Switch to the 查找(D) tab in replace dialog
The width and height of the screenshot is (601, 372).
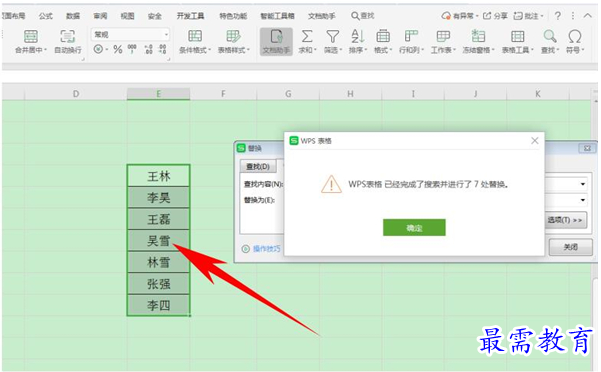point(258,167)
